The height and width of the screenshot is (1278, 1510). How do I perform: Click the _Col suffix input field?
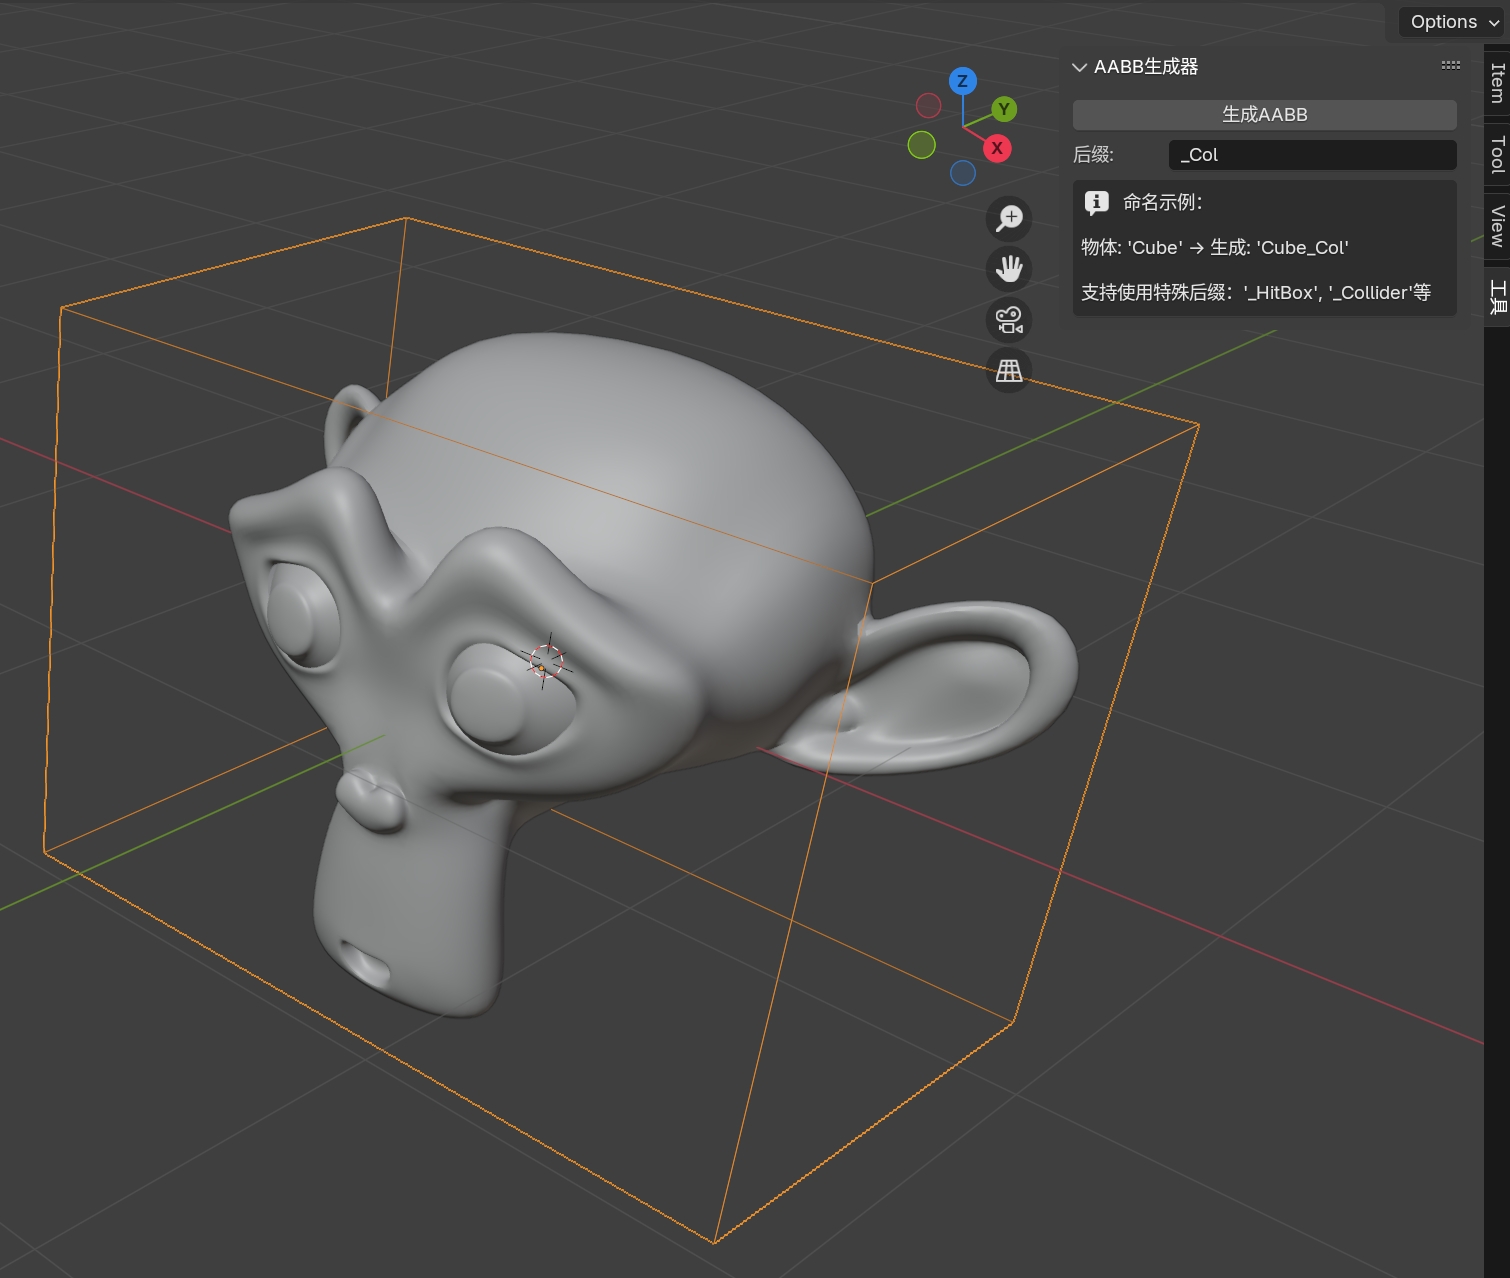click(1311, 155)
